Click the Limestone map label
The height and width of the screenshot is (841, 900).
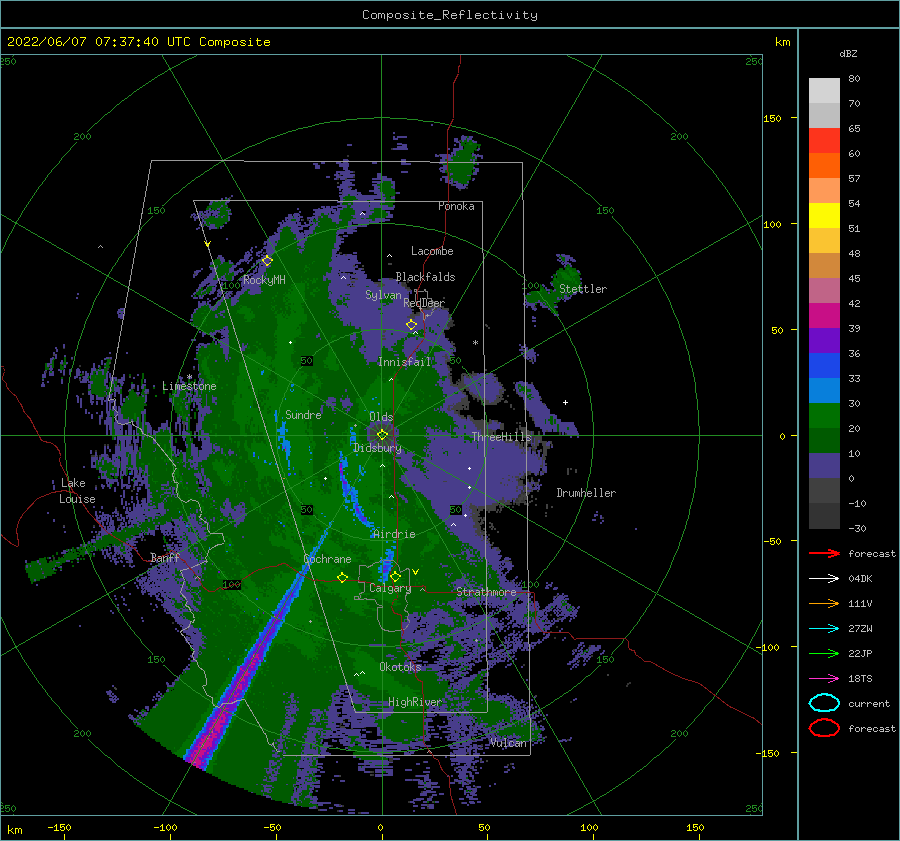(x=189, y=386)
